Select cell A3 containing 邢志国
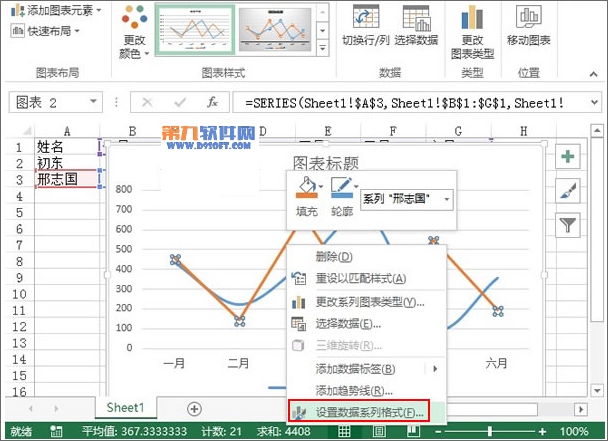The height and width of the screenshot is (441, 608). (x=67, y=179)
